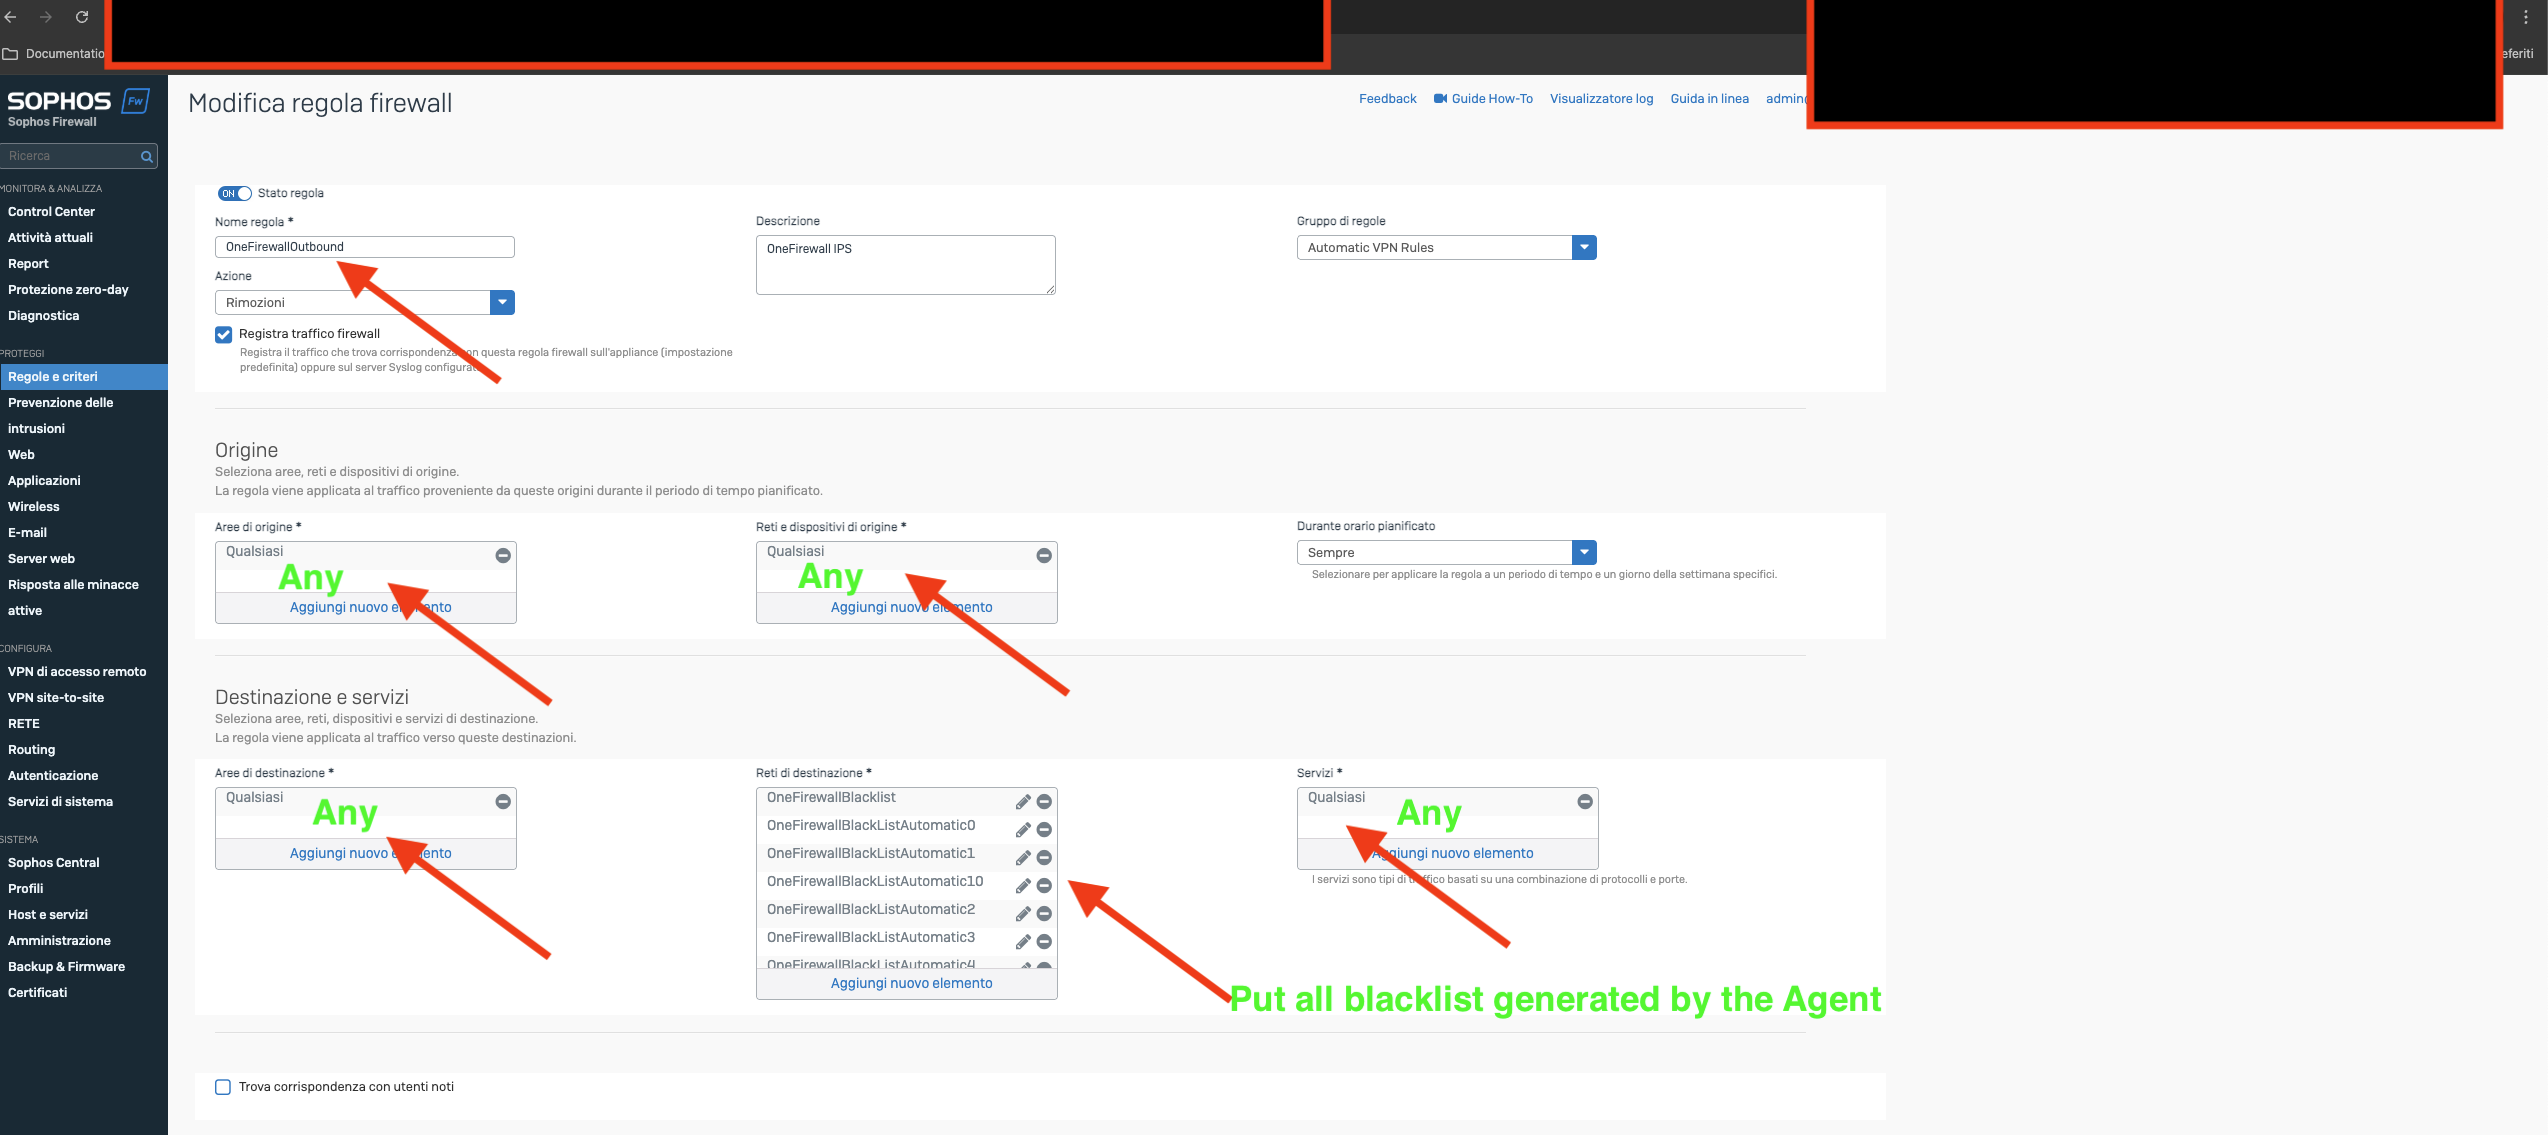Remove OneFirewallBlackListAutomatic2 entry
The width and height of the screenshot is (2548, 1135).
click(1044, 914)
